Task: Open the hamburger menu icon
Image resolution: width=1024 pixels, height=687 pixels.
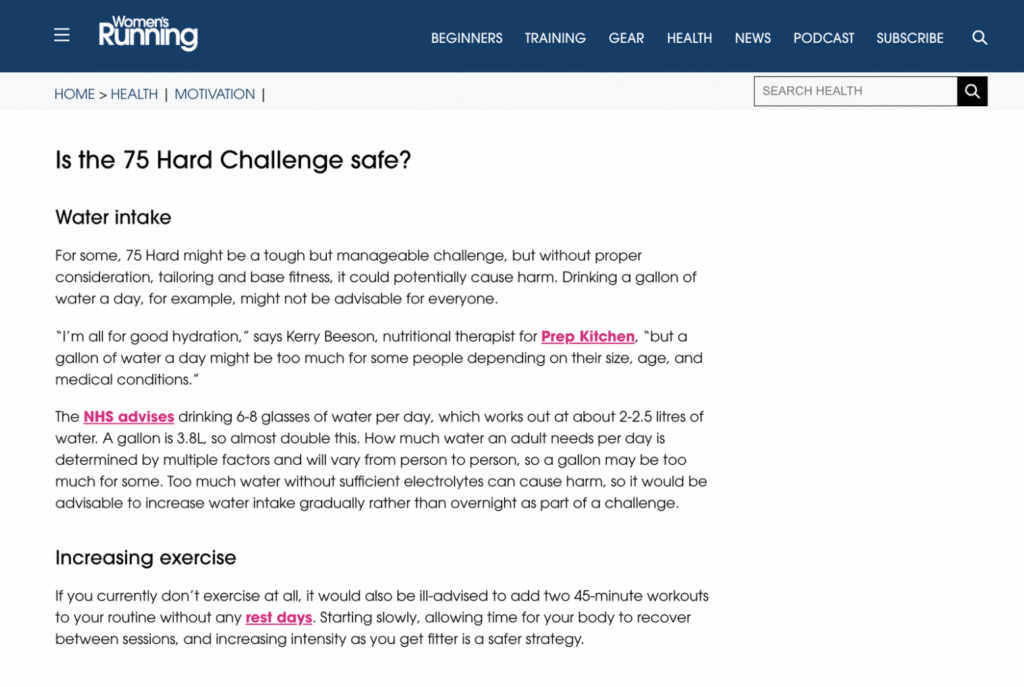Action: tap(62, 36)
